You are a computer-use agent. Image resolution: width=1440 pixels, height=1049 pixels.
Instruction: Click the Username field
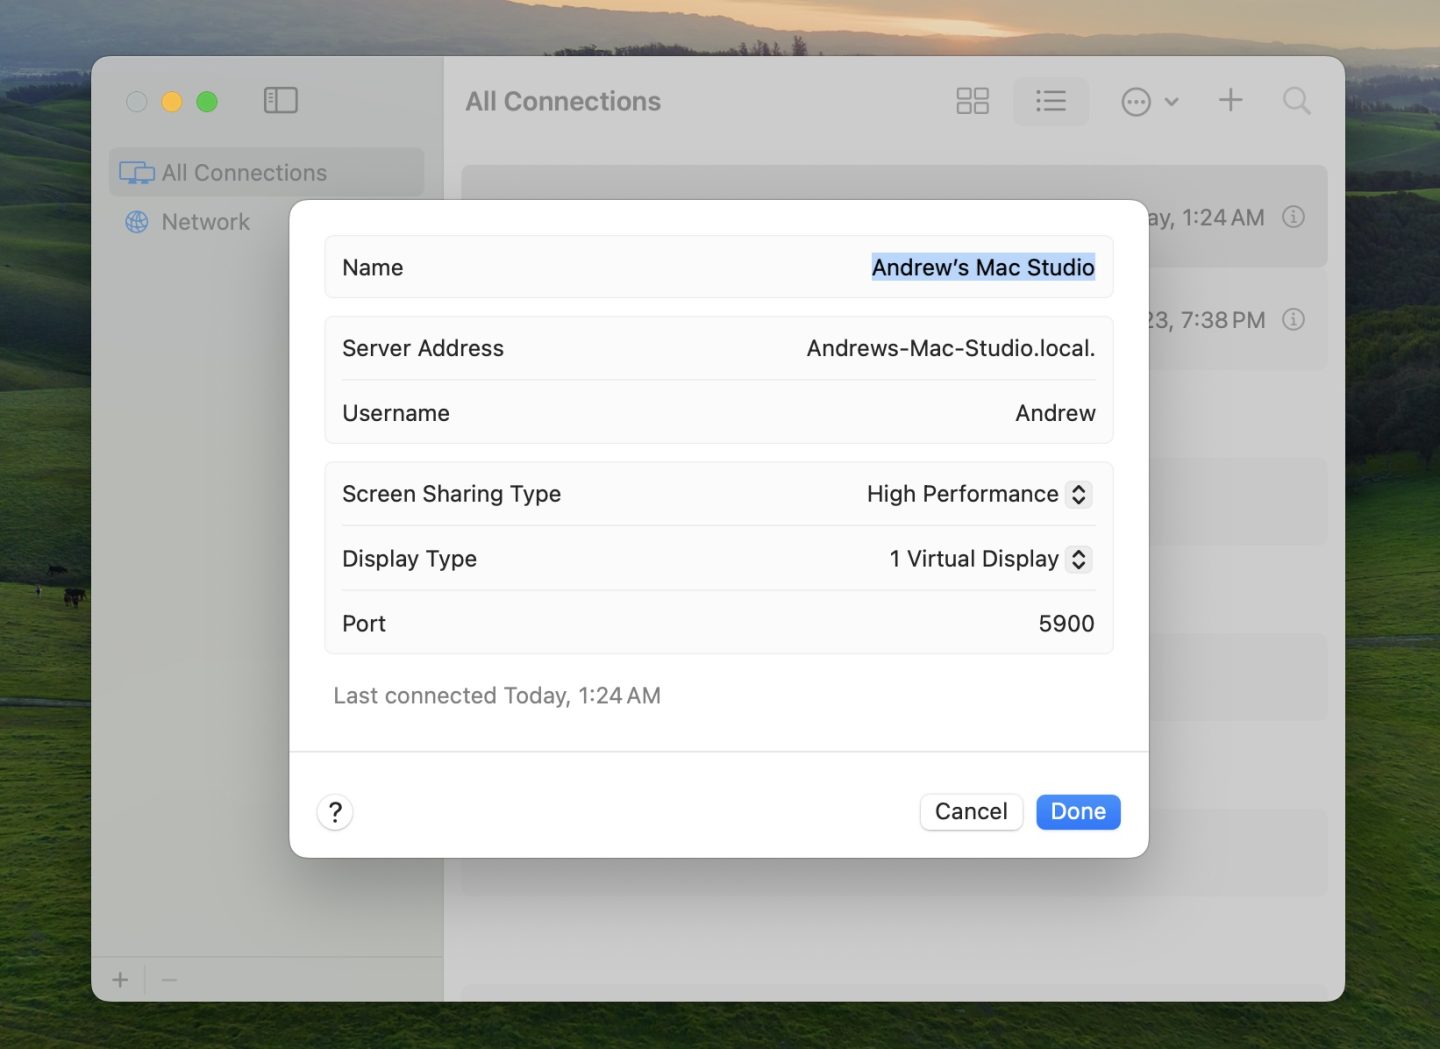click(x=1054, y=414)
